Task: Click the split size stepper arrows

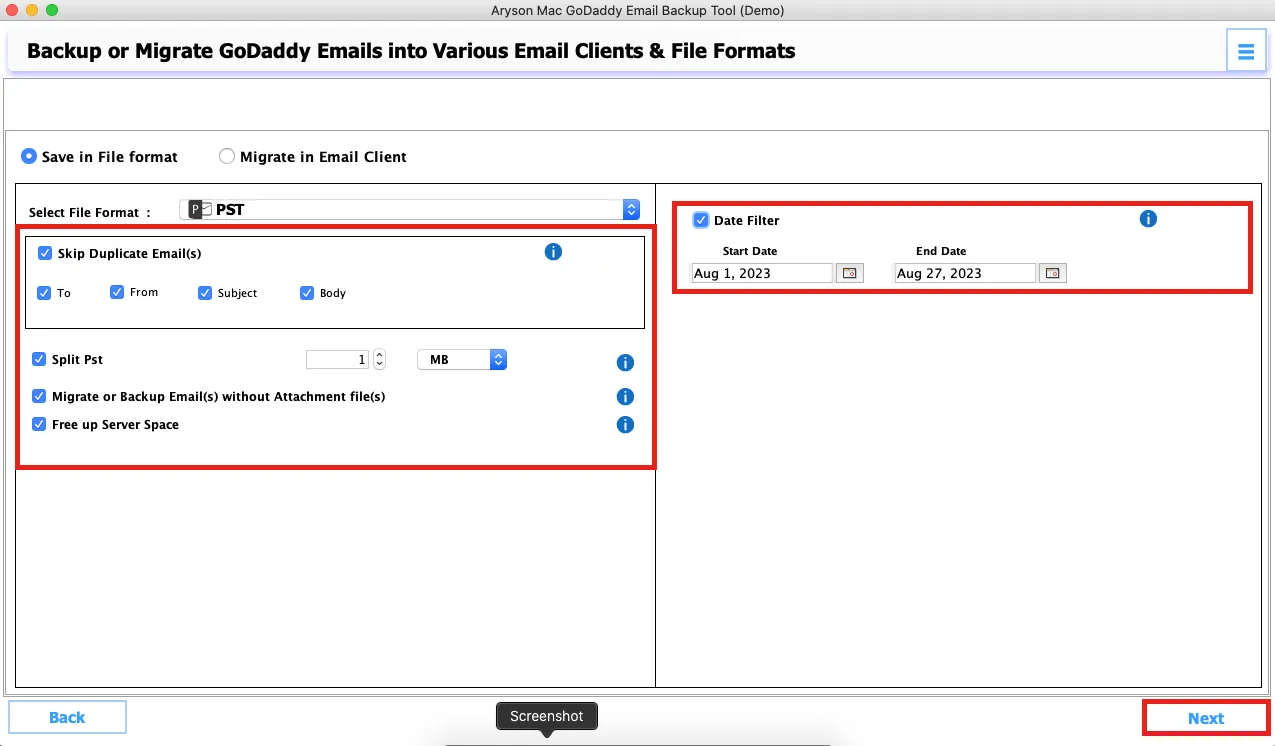Action: click(x=379, y=360)
